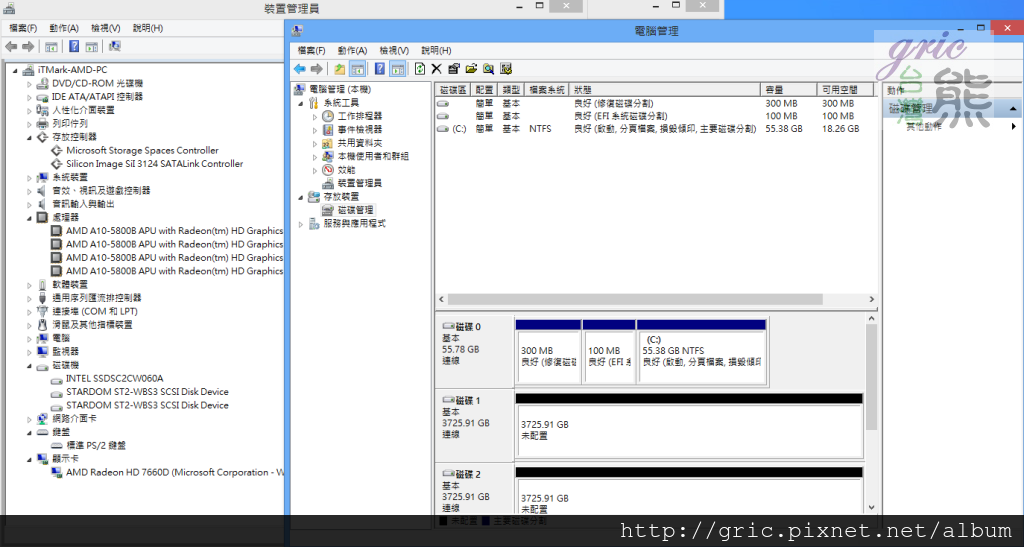
Task: Click the iTMark-AMD-PC computer icon
Action: pyautogui.click(x=28, y=70)
